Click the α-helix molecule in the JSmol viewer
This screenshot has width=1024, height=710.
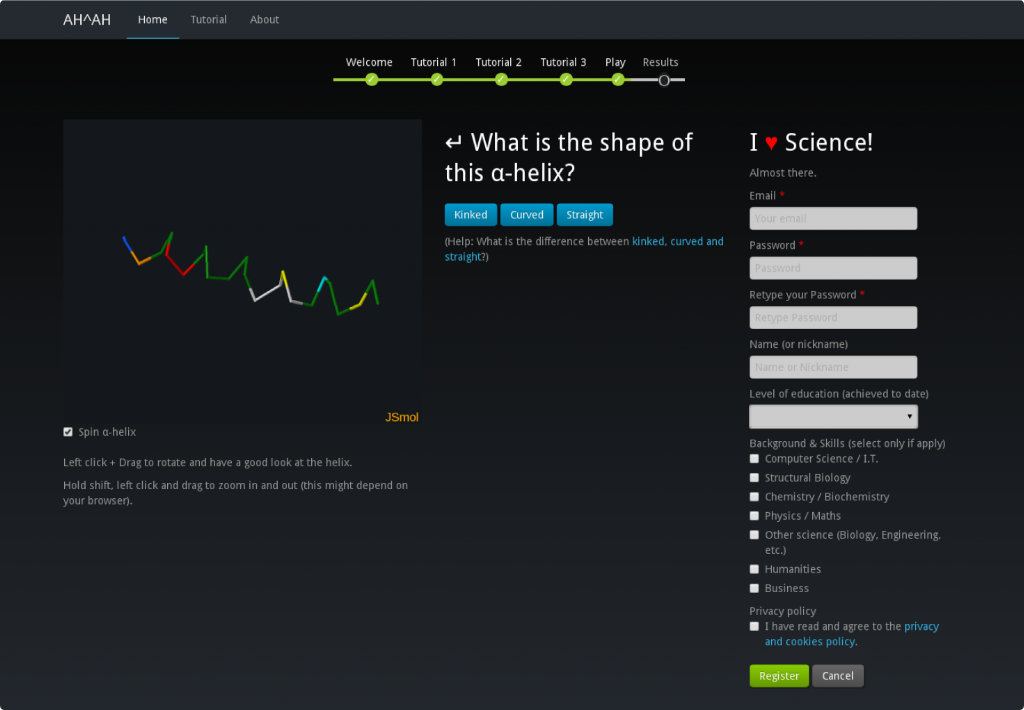pyautogui.click(x=250, y=274)
